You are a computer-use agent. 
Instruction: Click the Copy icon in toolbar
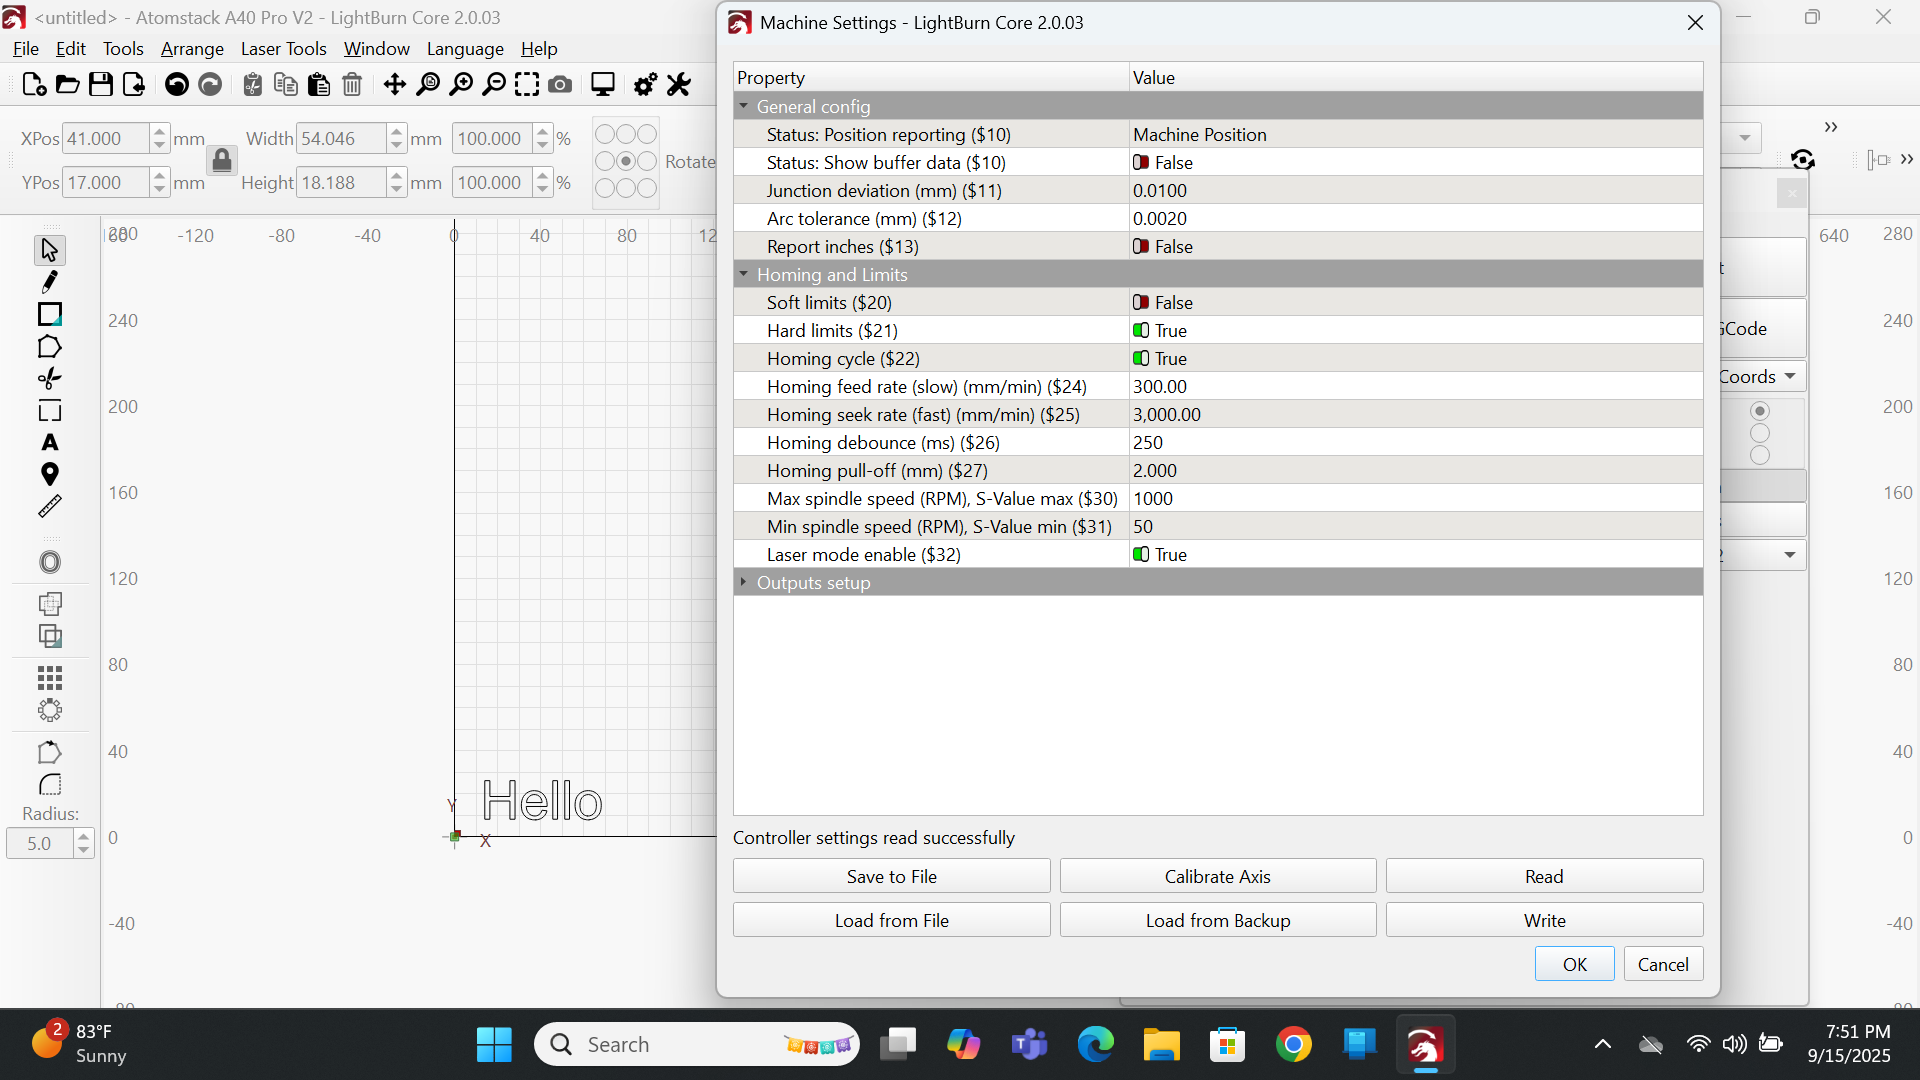point(286,85)
